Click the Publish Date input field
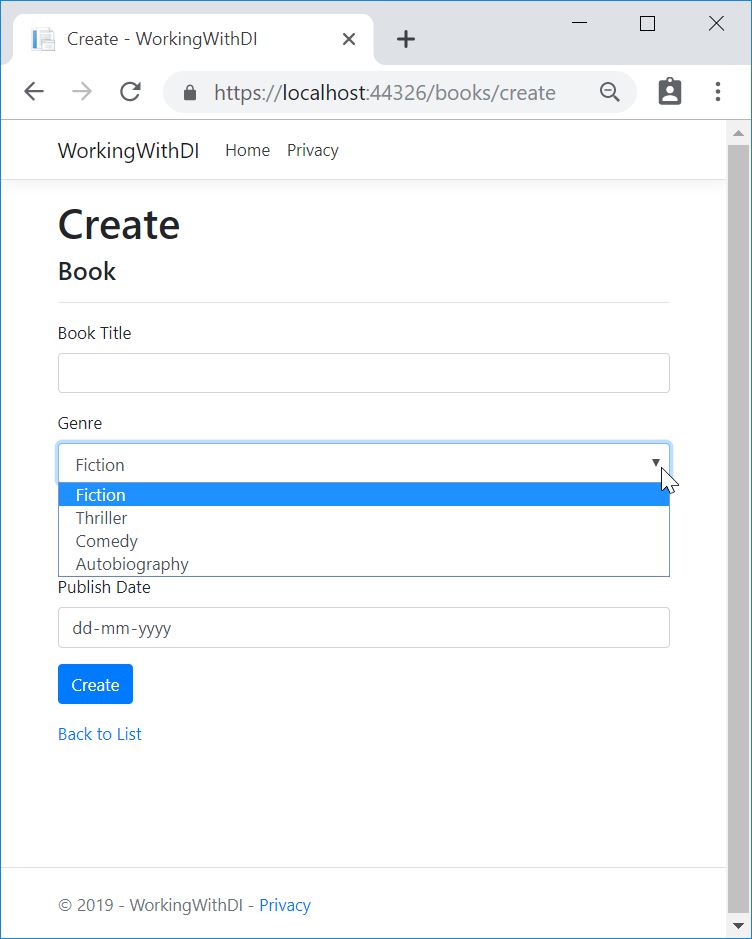Image resolution: width=752 pixels, height=939 pixels. tap(363, 628)
